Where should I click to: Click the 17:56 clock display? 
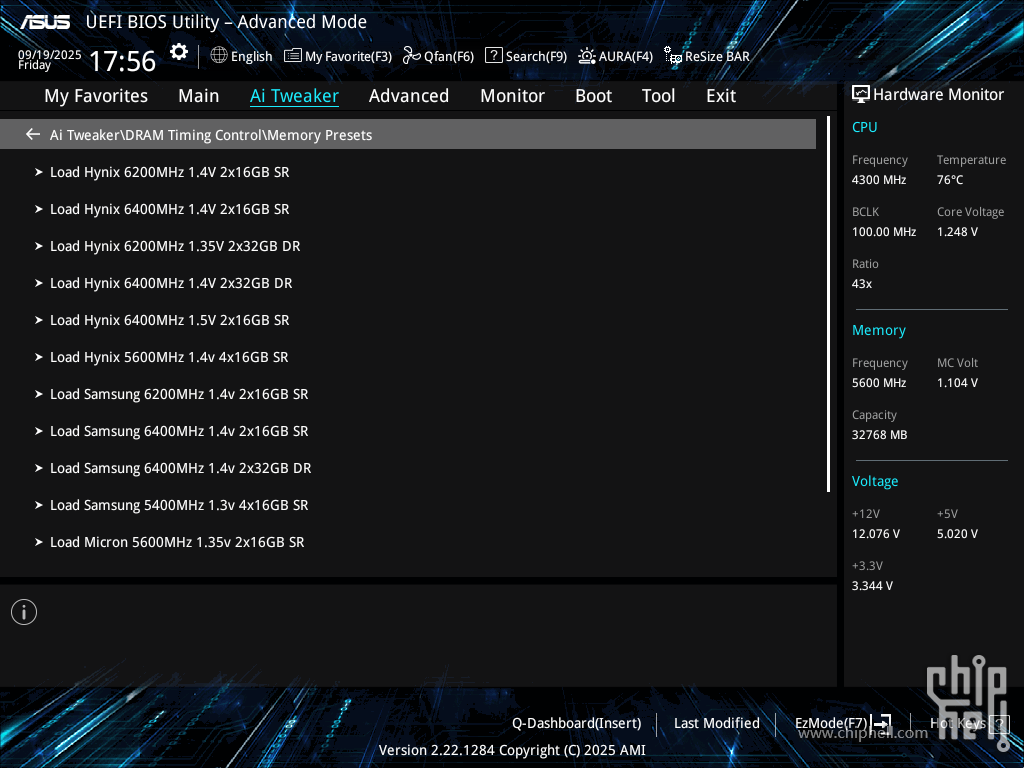[122, 61]
